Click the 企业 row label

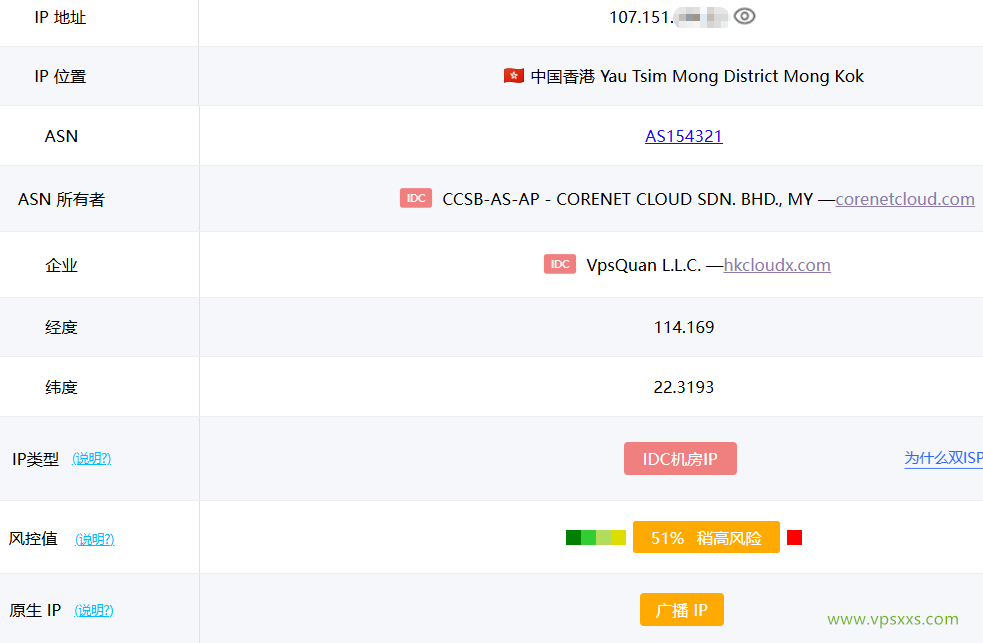(x=61, y=265)
